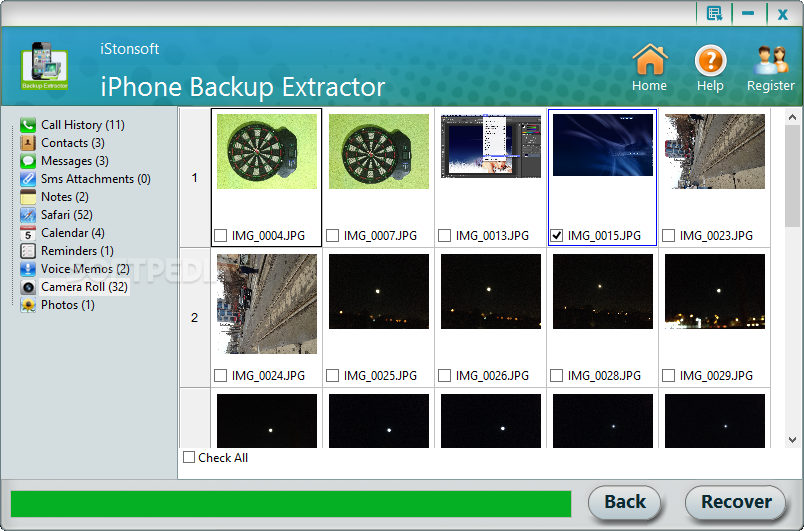Click the feedback icon in title bar
This screenshot has height=531, width=804.
click(714, 13)
